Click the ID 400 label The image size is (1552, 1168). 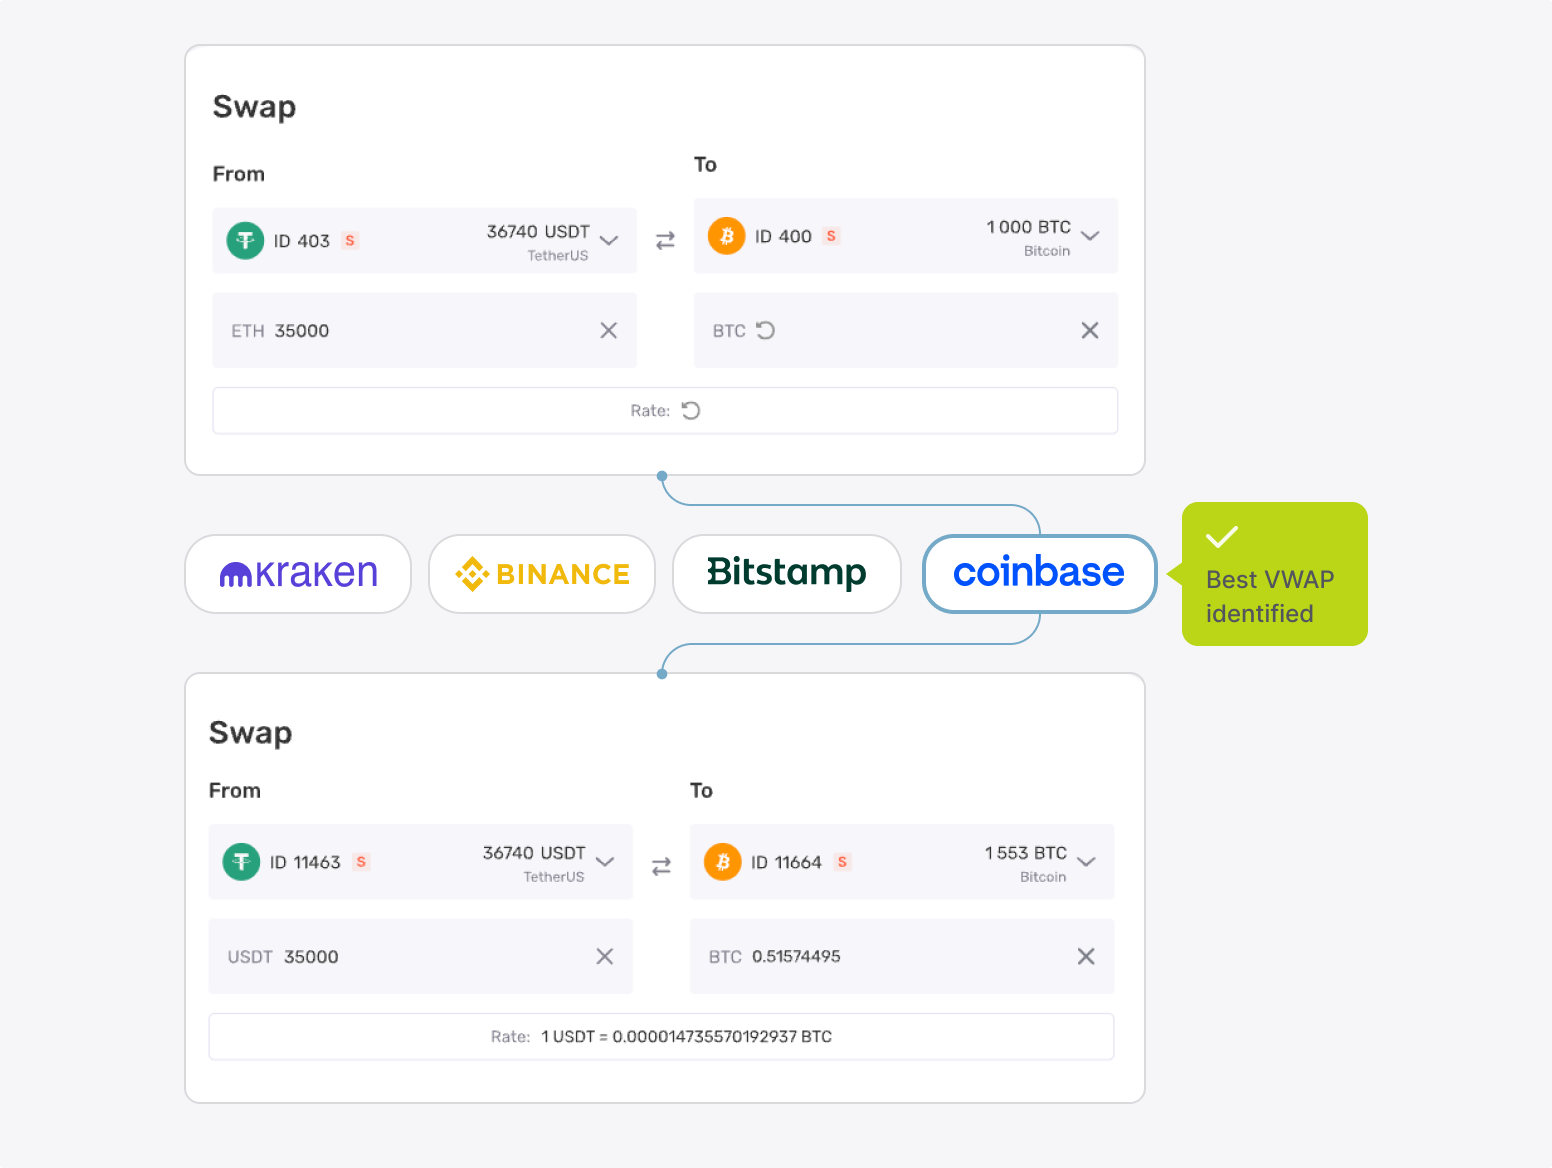783,236
